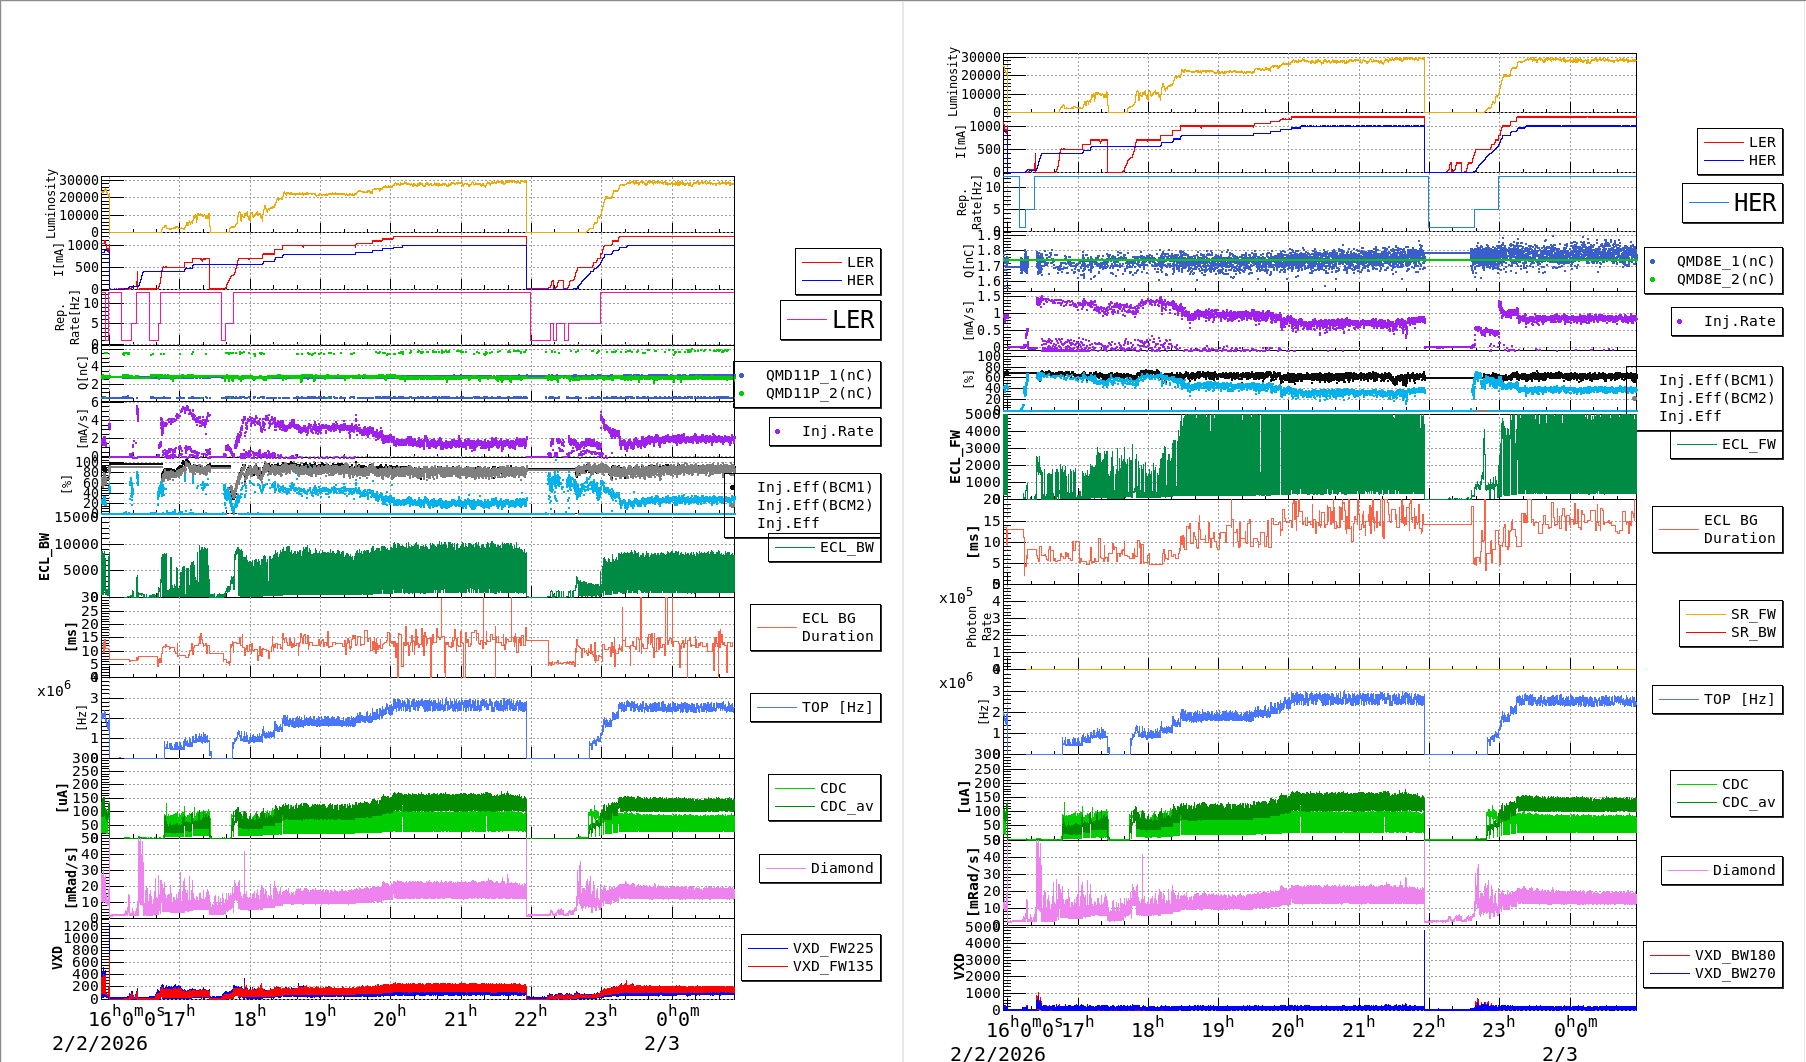Click the small LER legend entry in the left plot

tap(860, 262)
